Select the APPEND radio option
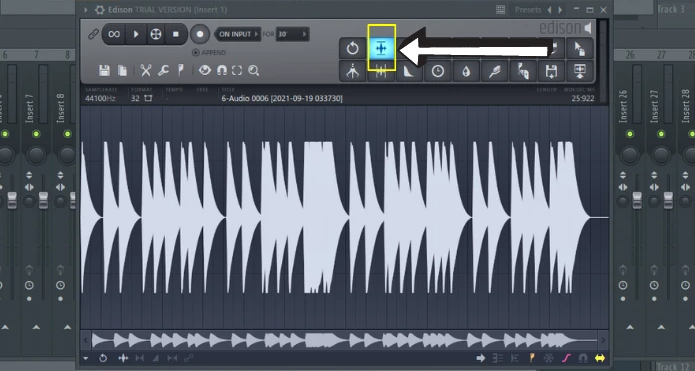695x371 pixels. [x=209, y=52]
